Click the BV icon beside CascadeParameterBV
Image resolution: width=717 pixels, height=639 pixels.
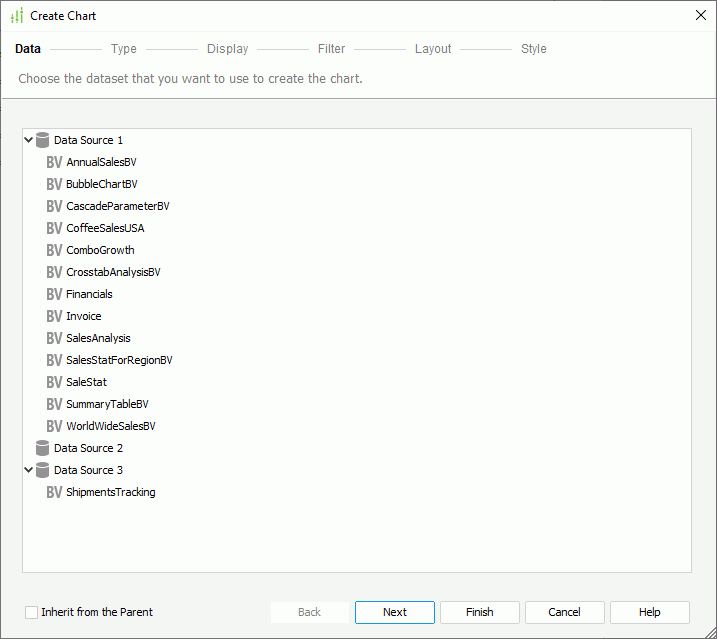[54, 206]
